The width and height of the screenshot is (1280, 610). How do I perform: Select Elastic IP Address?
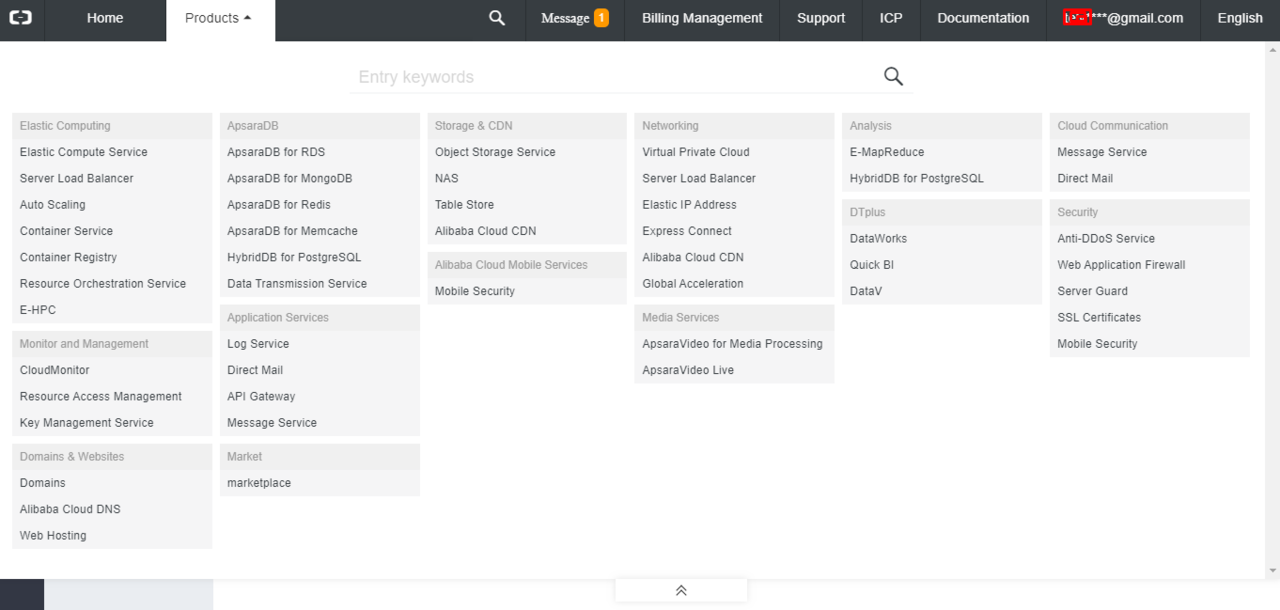coord(690,204)
